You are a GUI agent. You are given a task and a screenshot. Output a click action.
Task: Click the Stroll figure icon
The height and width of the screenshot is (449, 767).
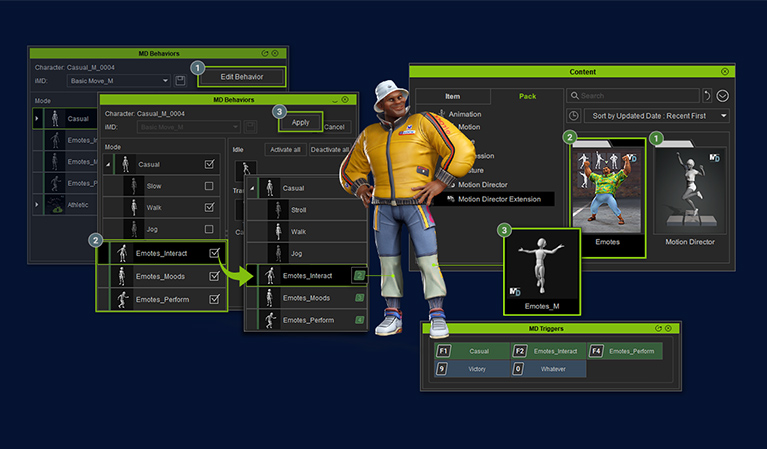(278, 210)
